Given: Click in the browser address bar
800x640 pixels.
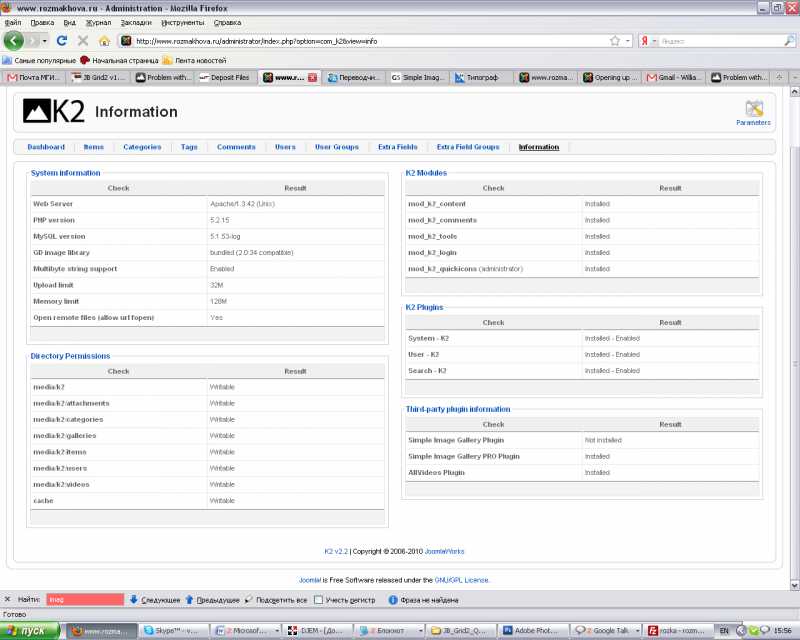Looking at the screenshot, I should pyautogui.click(x=370, y=41).
